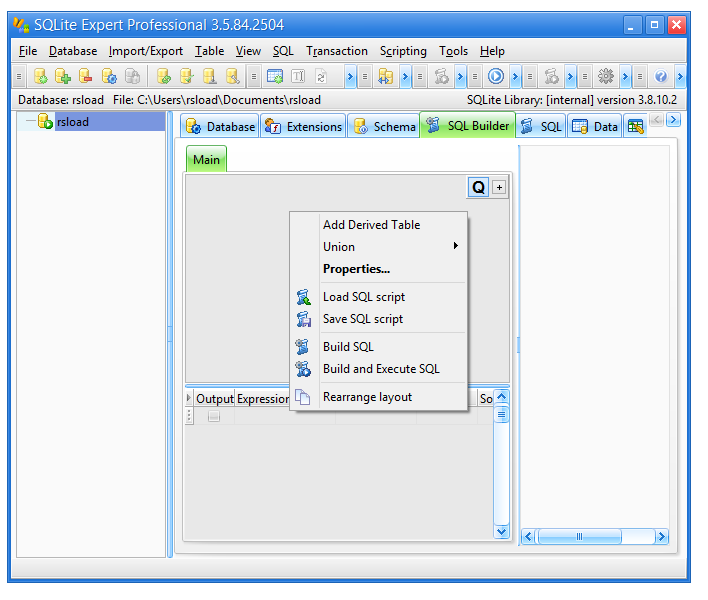The height and width of the screenshot is (600, 708).
Task: Click the grayed-out database lock icon
Action: (x=132, y=76)
